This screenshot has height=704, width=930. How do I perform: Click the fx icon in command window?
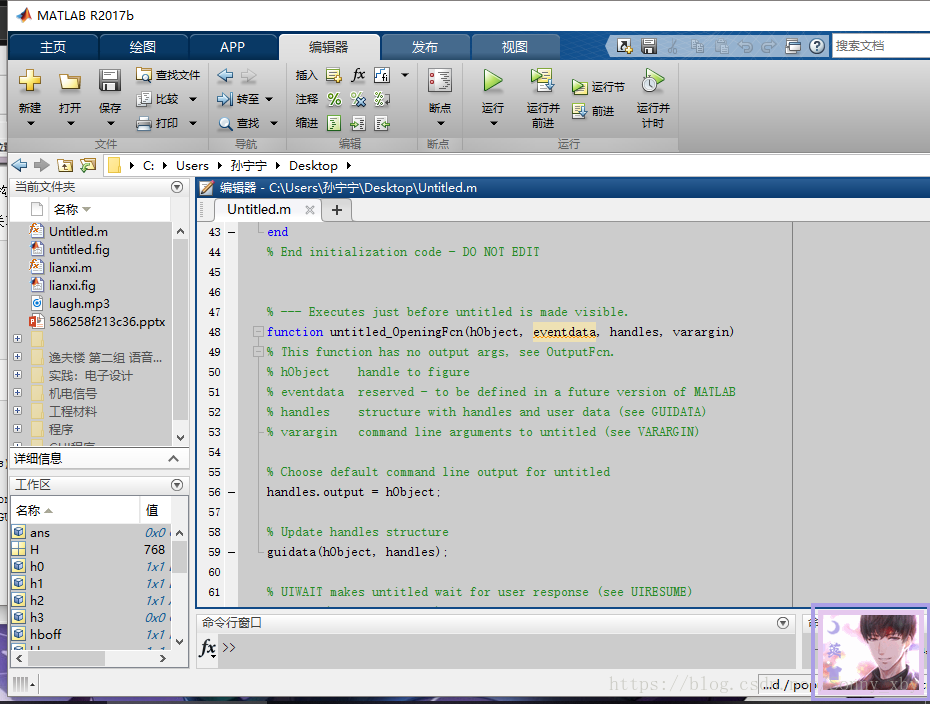coord(208,648)
